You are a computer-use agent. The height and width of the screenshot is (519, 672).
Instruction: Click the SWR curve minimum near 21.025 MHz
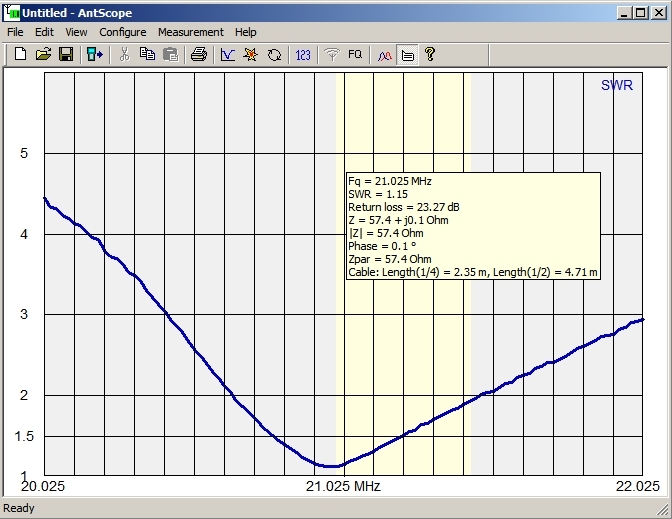[331, 466]
